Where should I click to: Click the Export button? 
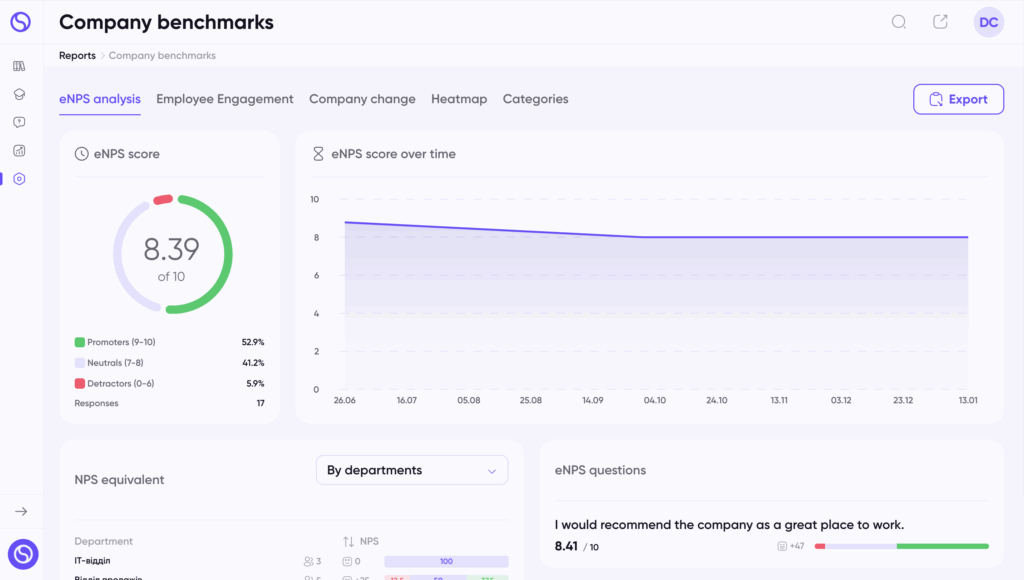tap(958, 99)
